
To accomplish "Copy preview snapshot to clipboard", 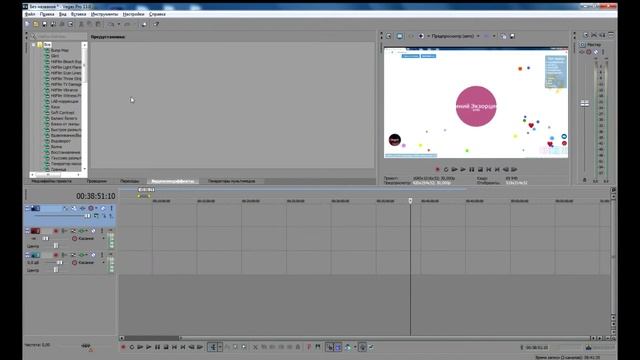I will coord(503,36).
